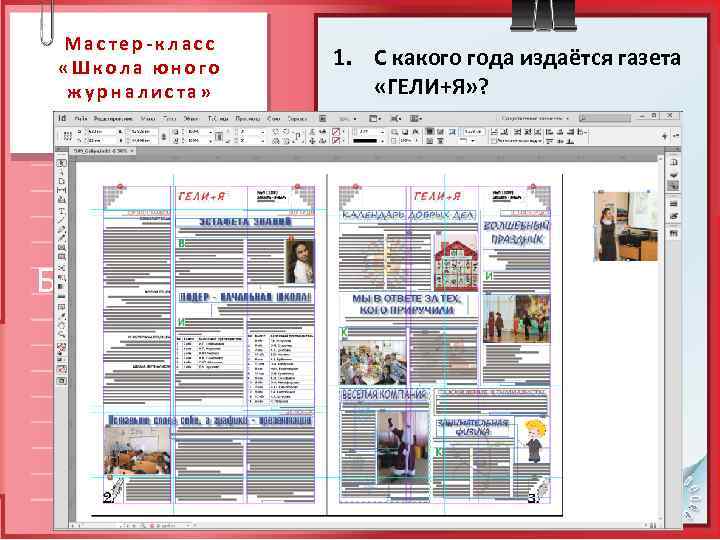The image size is (720, 540).
Task: Open the rotation angle dropdown
Action: (x=262, y=132)
